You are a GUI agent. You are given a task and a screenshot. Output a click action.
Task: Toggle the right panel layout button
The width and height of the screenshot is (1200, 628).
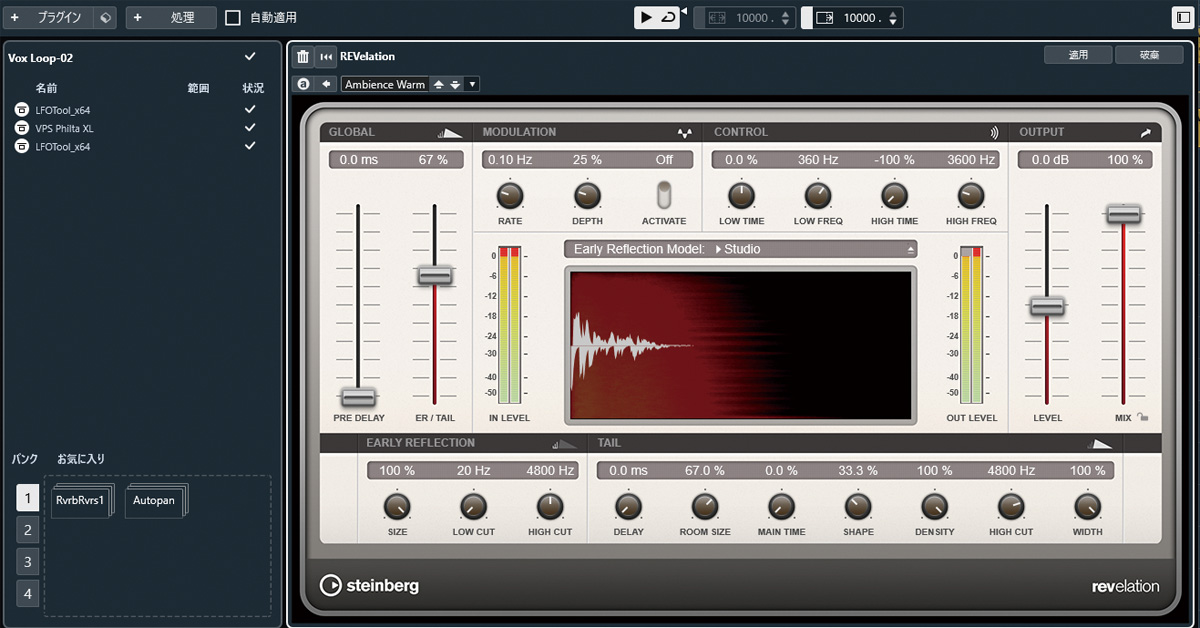[1181, 18]
